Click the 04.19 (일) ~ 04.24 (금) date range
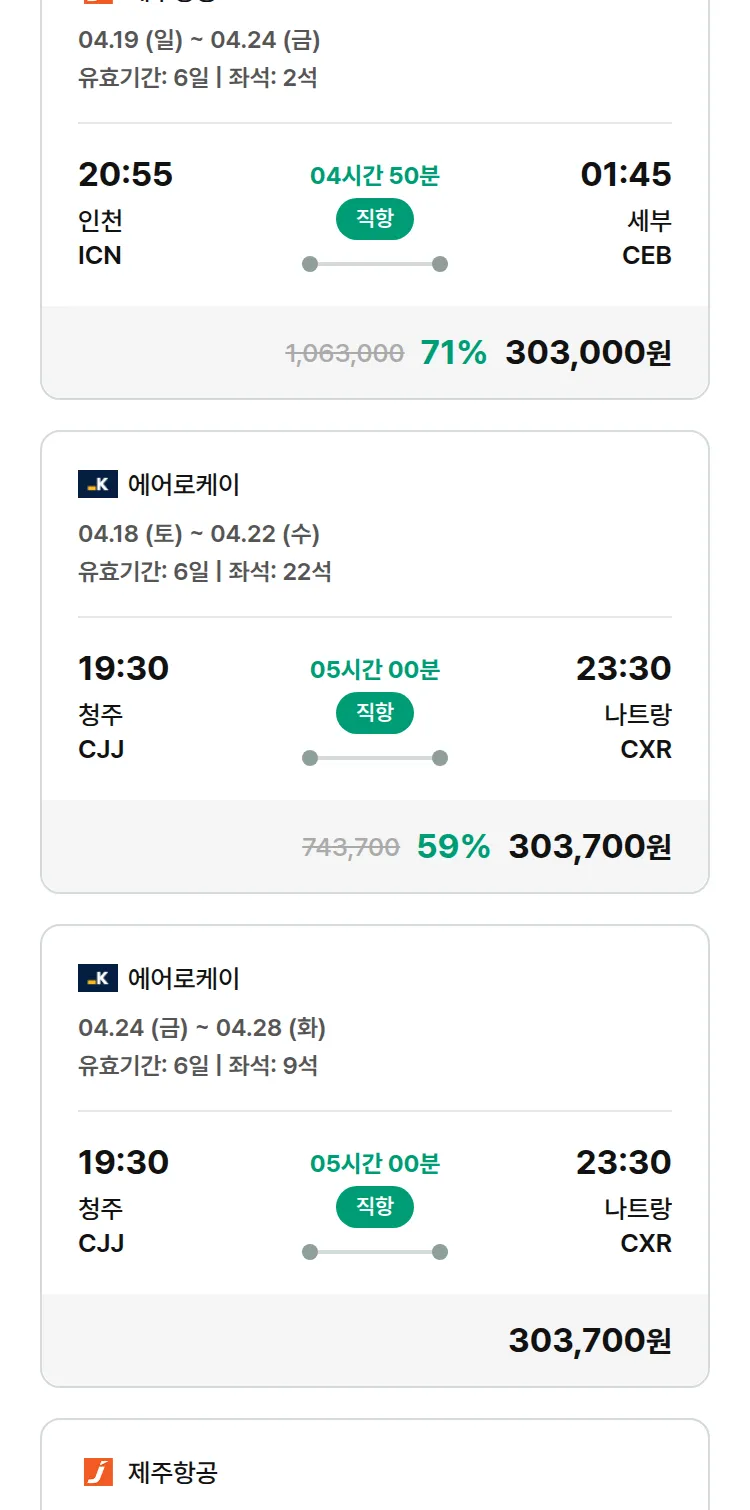Screen dimensions: 750x1510 tap(199, 41)
